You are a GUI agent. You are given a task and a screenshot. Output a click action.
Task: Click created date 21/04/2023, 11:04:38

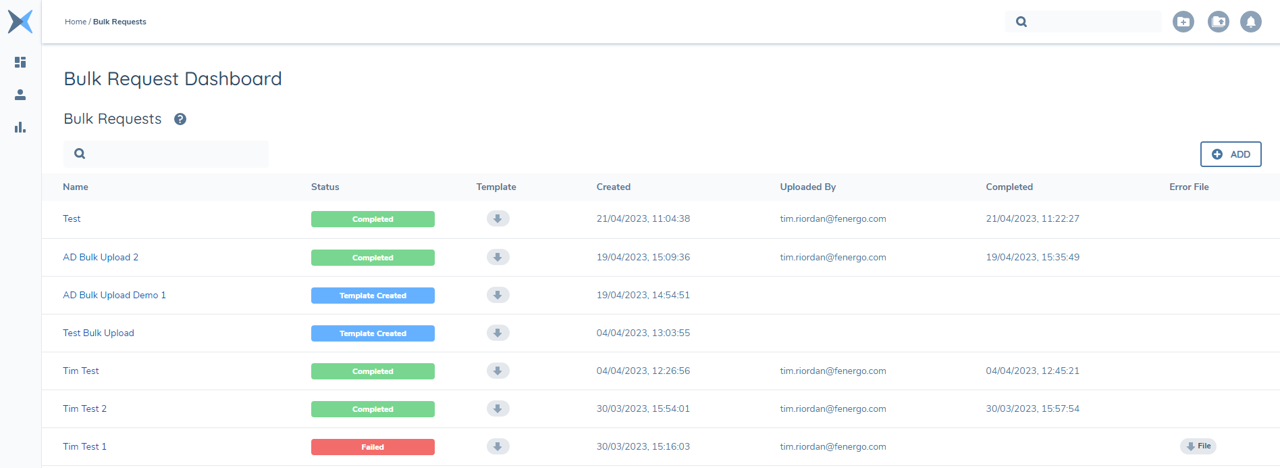point(643,219)
